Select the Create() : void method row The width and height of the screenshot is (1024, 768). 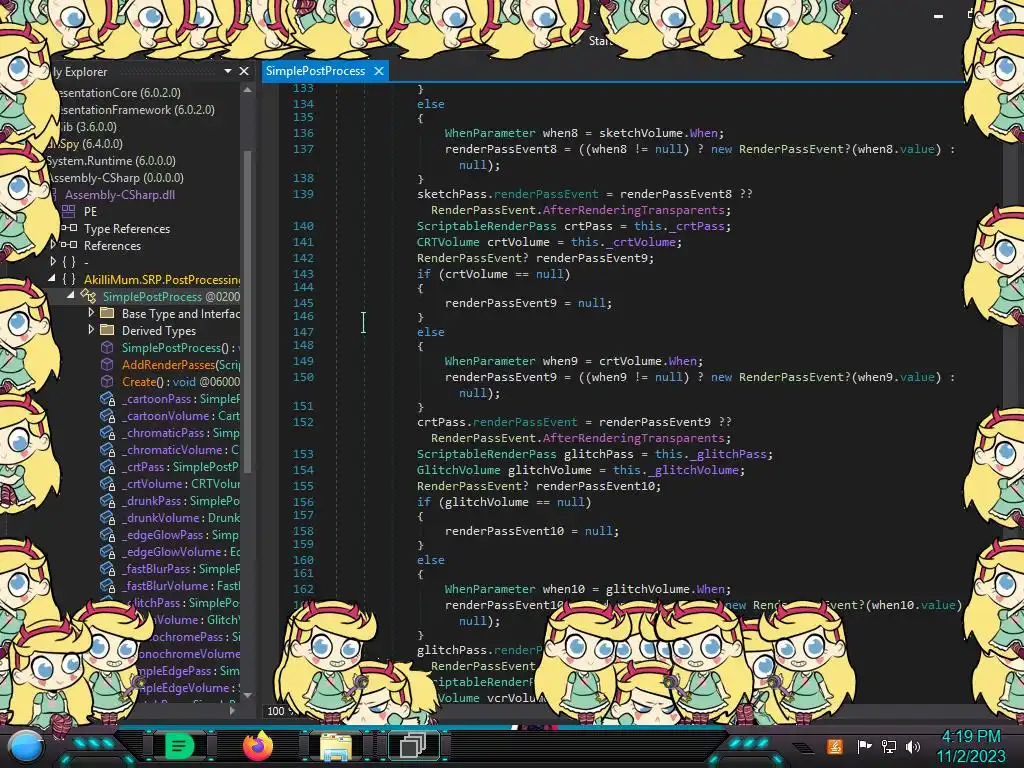coord(181,381)
